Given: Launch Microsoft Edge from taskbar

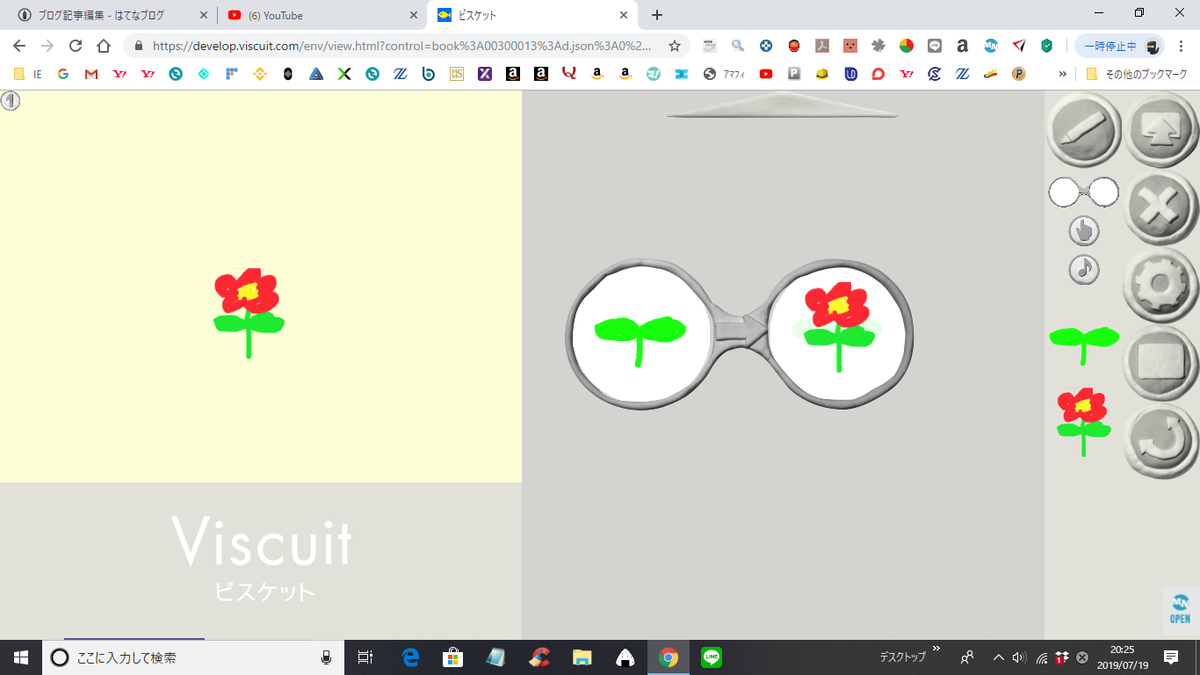Looking at the screenshot, I should [410, 657].
